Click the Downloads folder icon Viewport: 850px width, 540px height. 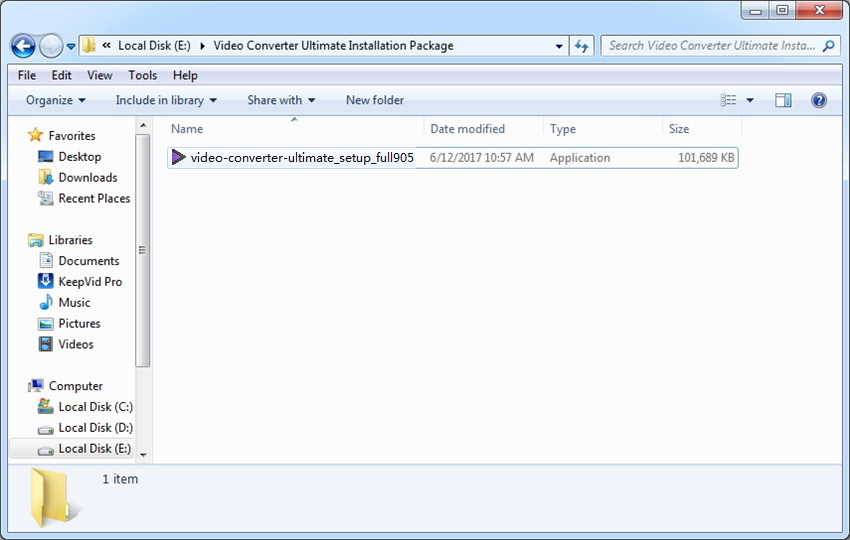click(x=46, y=177)
